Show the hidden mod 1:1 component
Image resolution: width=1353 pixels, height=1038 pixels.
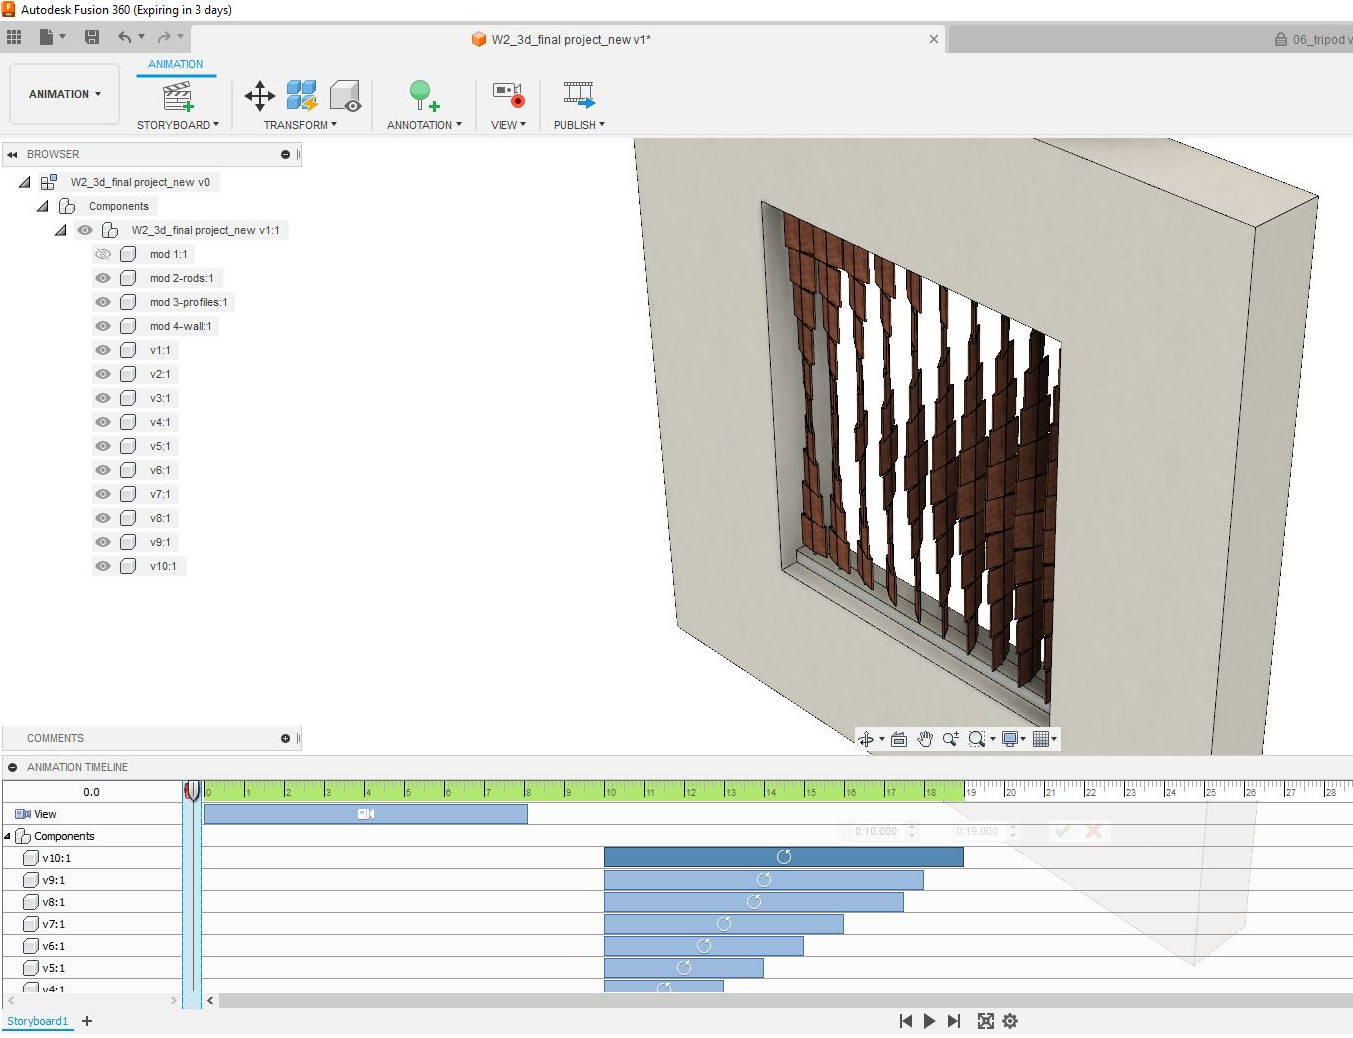tap(103, 254)
